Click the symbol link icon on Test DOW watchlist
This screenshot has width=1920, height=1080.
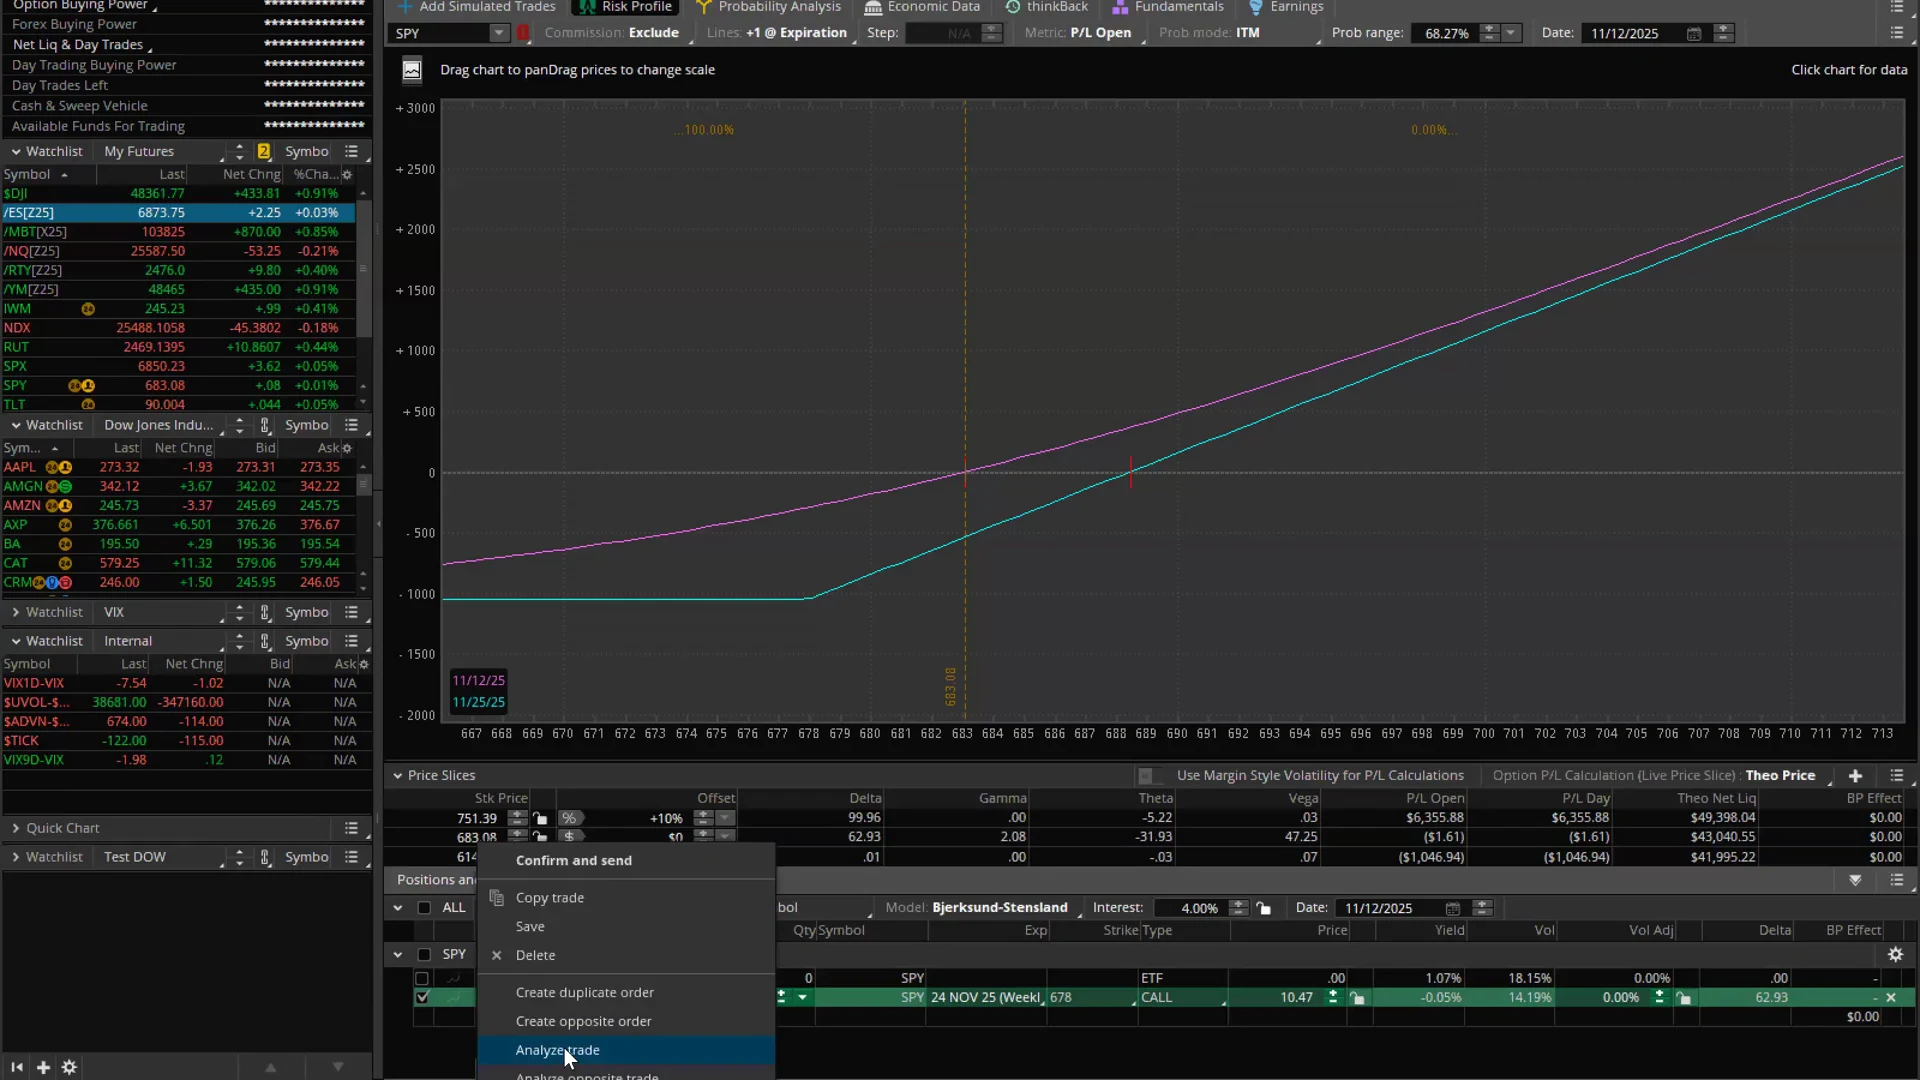265,857
